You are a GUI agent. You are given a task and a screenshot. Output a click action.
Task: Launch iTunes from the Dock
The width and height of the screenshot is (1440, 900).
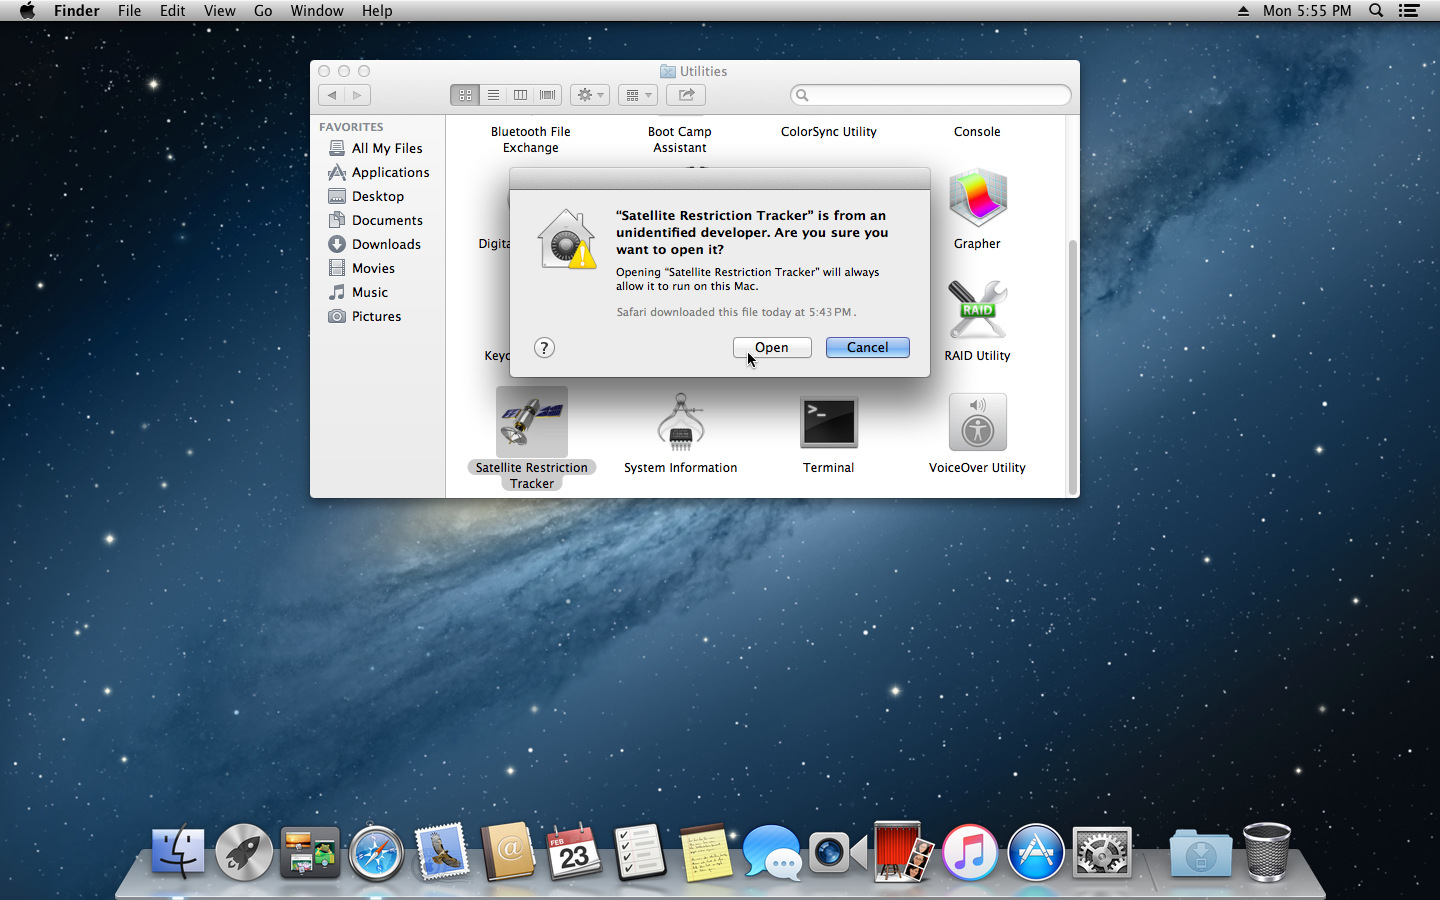pos(969,853)
